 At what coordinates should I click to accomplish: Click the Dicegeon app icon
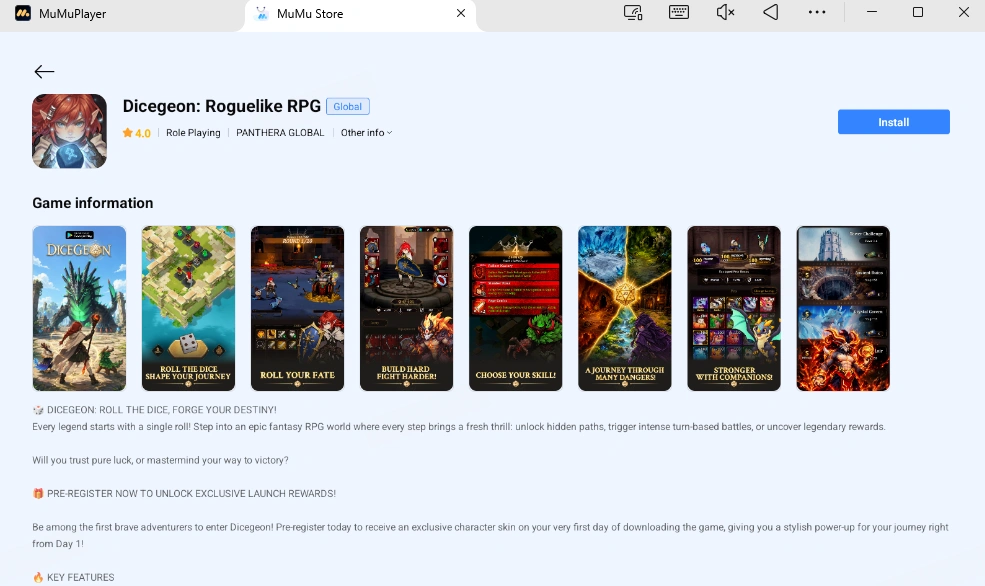70,131
